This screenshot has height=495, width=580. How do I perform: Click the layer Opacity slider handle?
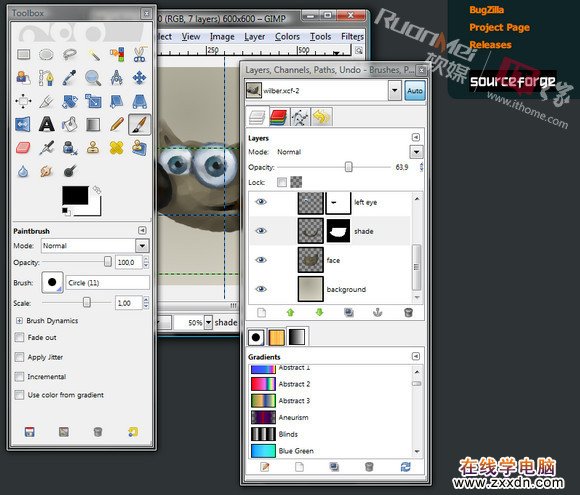point(348,167)
